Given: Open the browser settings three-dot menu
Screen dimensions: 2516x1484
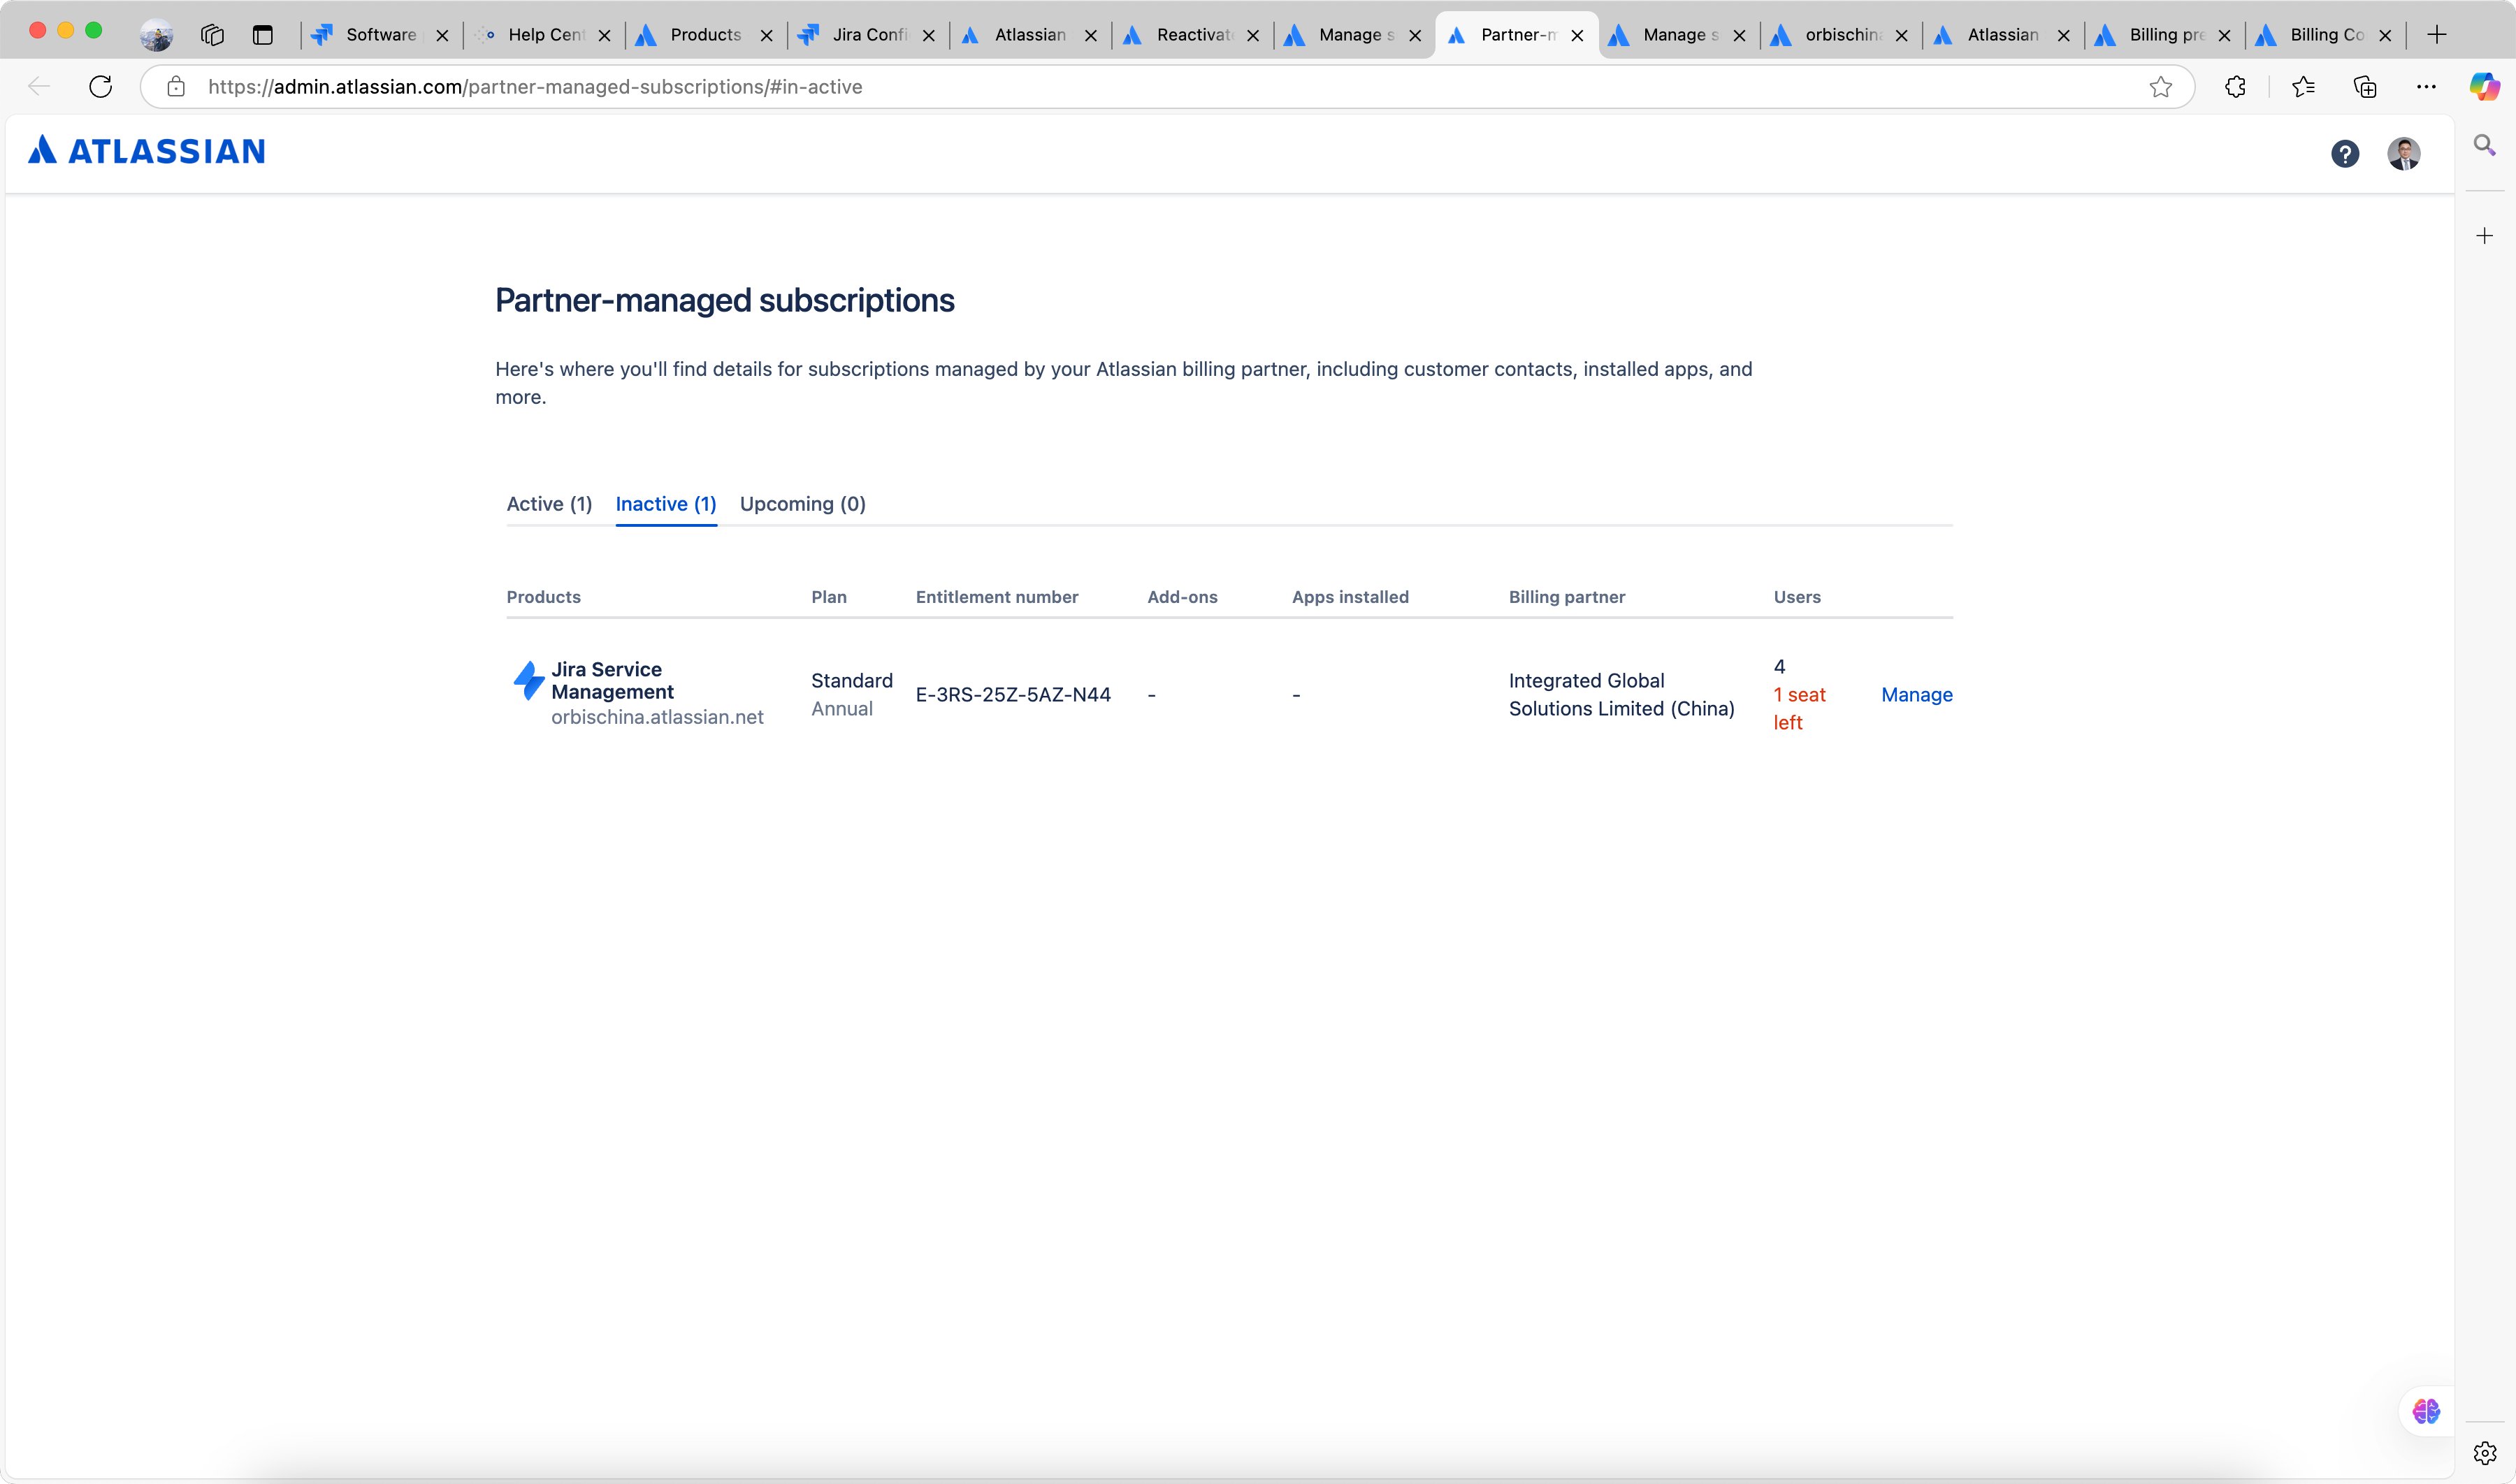Looking at the screenshot, I should (x=2427, y=86).
